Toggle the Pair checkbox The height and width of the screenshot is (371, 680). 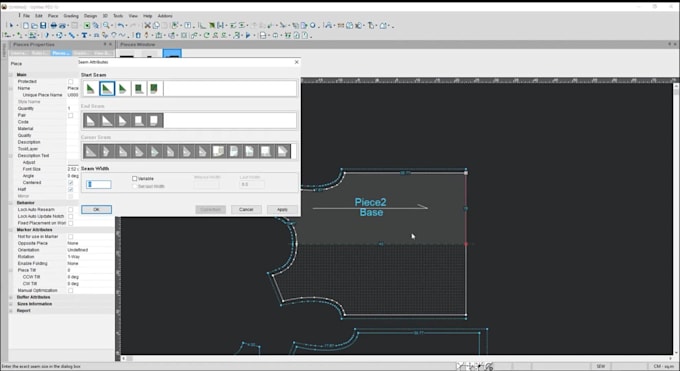[x=70, y=115]
